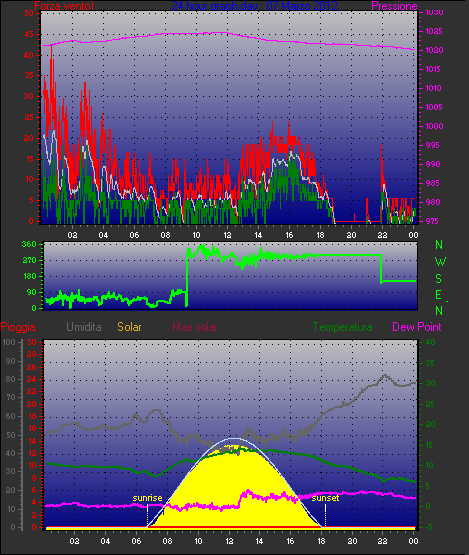Image resolution: width=469 pixels, height=555 pixels.
Task: Click hour "22" on the wind chart time axis
Action: pyautogui.click(x=382, y=235)
